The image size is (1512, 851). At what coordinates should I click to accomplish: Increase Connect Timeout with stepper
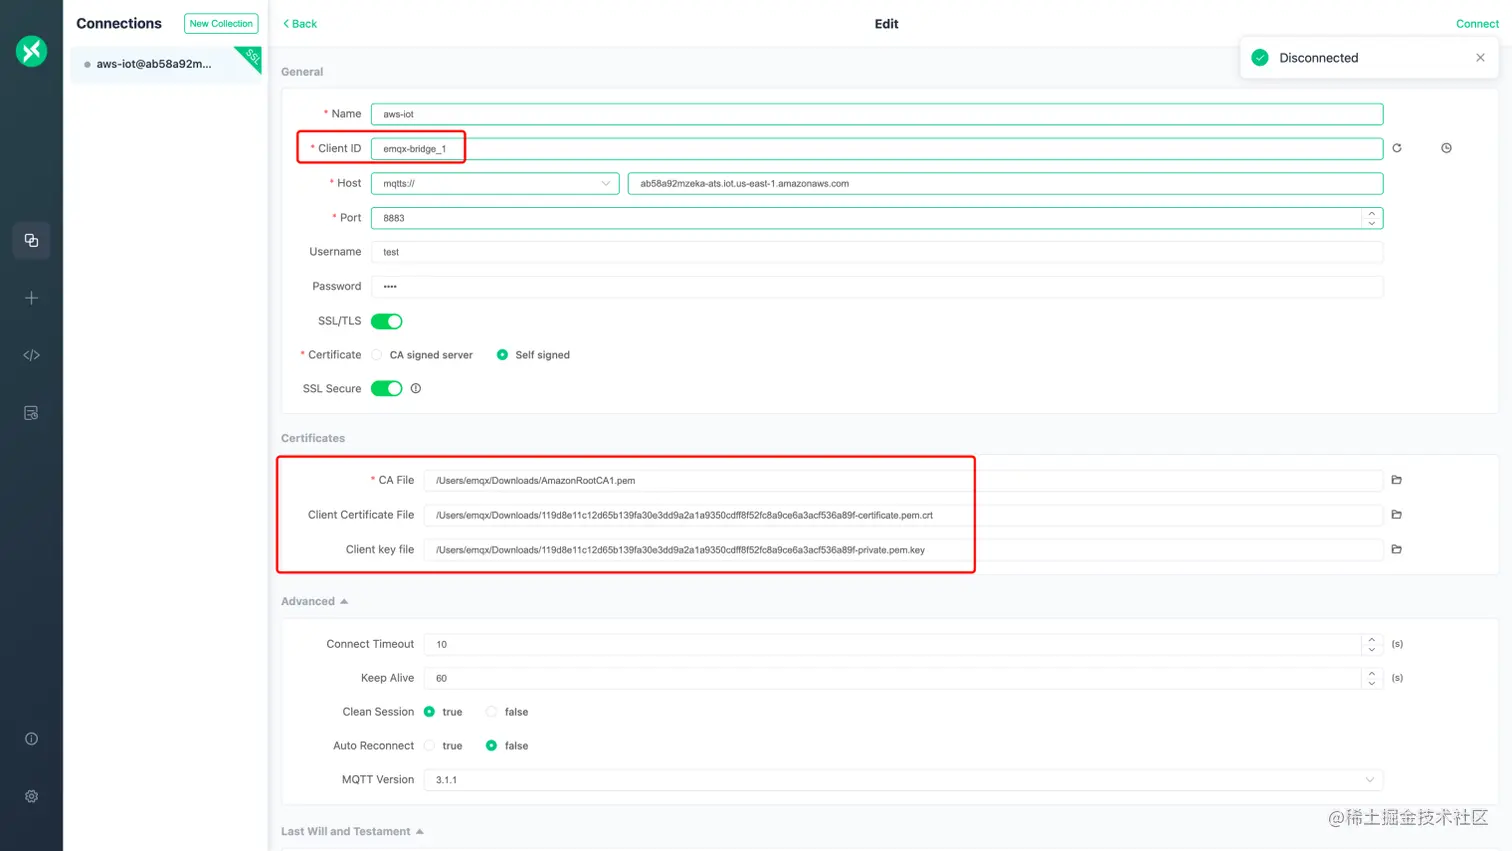click(x=1372, y=639)
